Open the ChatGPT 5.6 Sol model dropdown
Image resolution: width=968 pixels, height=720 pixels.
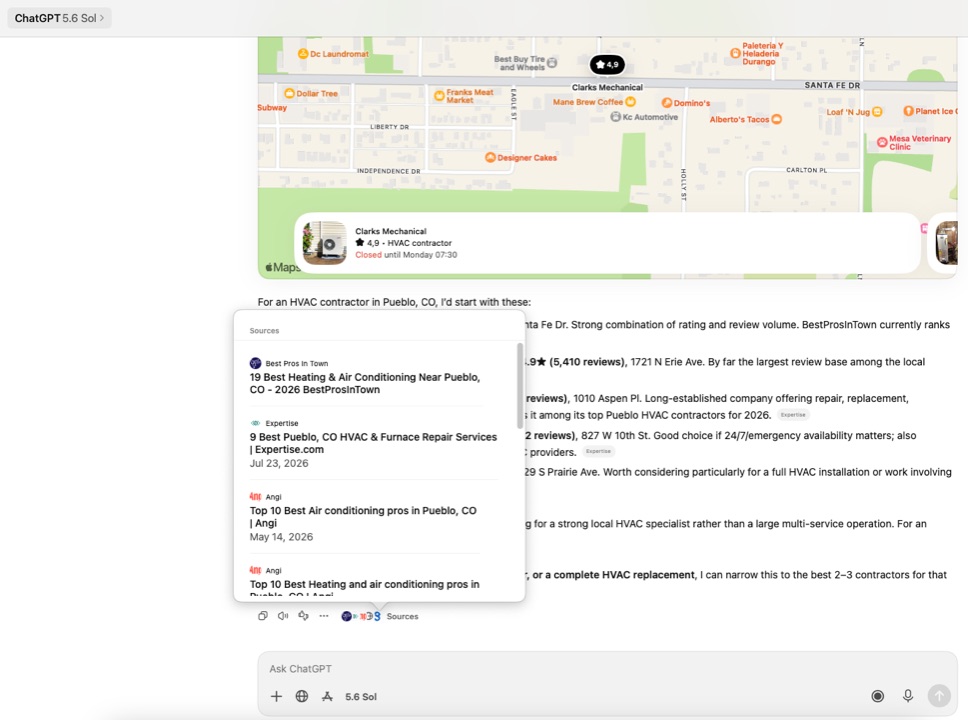(59, 18)
